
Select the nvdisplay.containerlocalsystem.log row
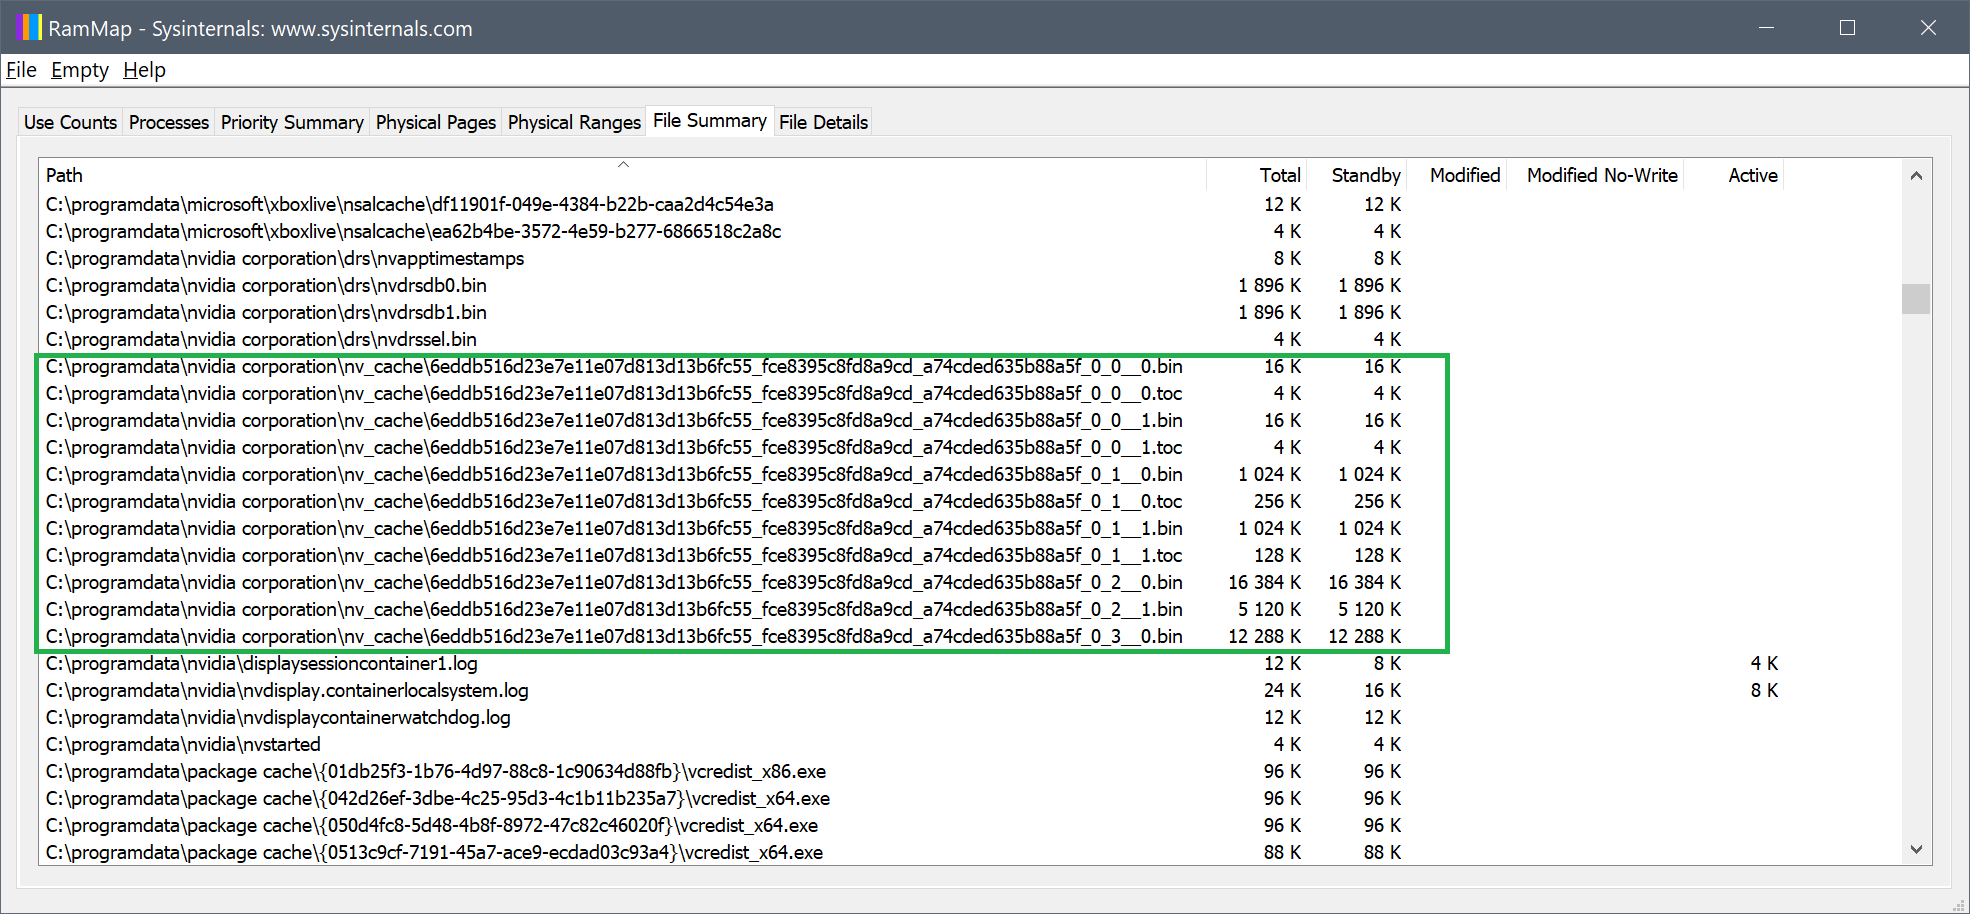point(911,690)
